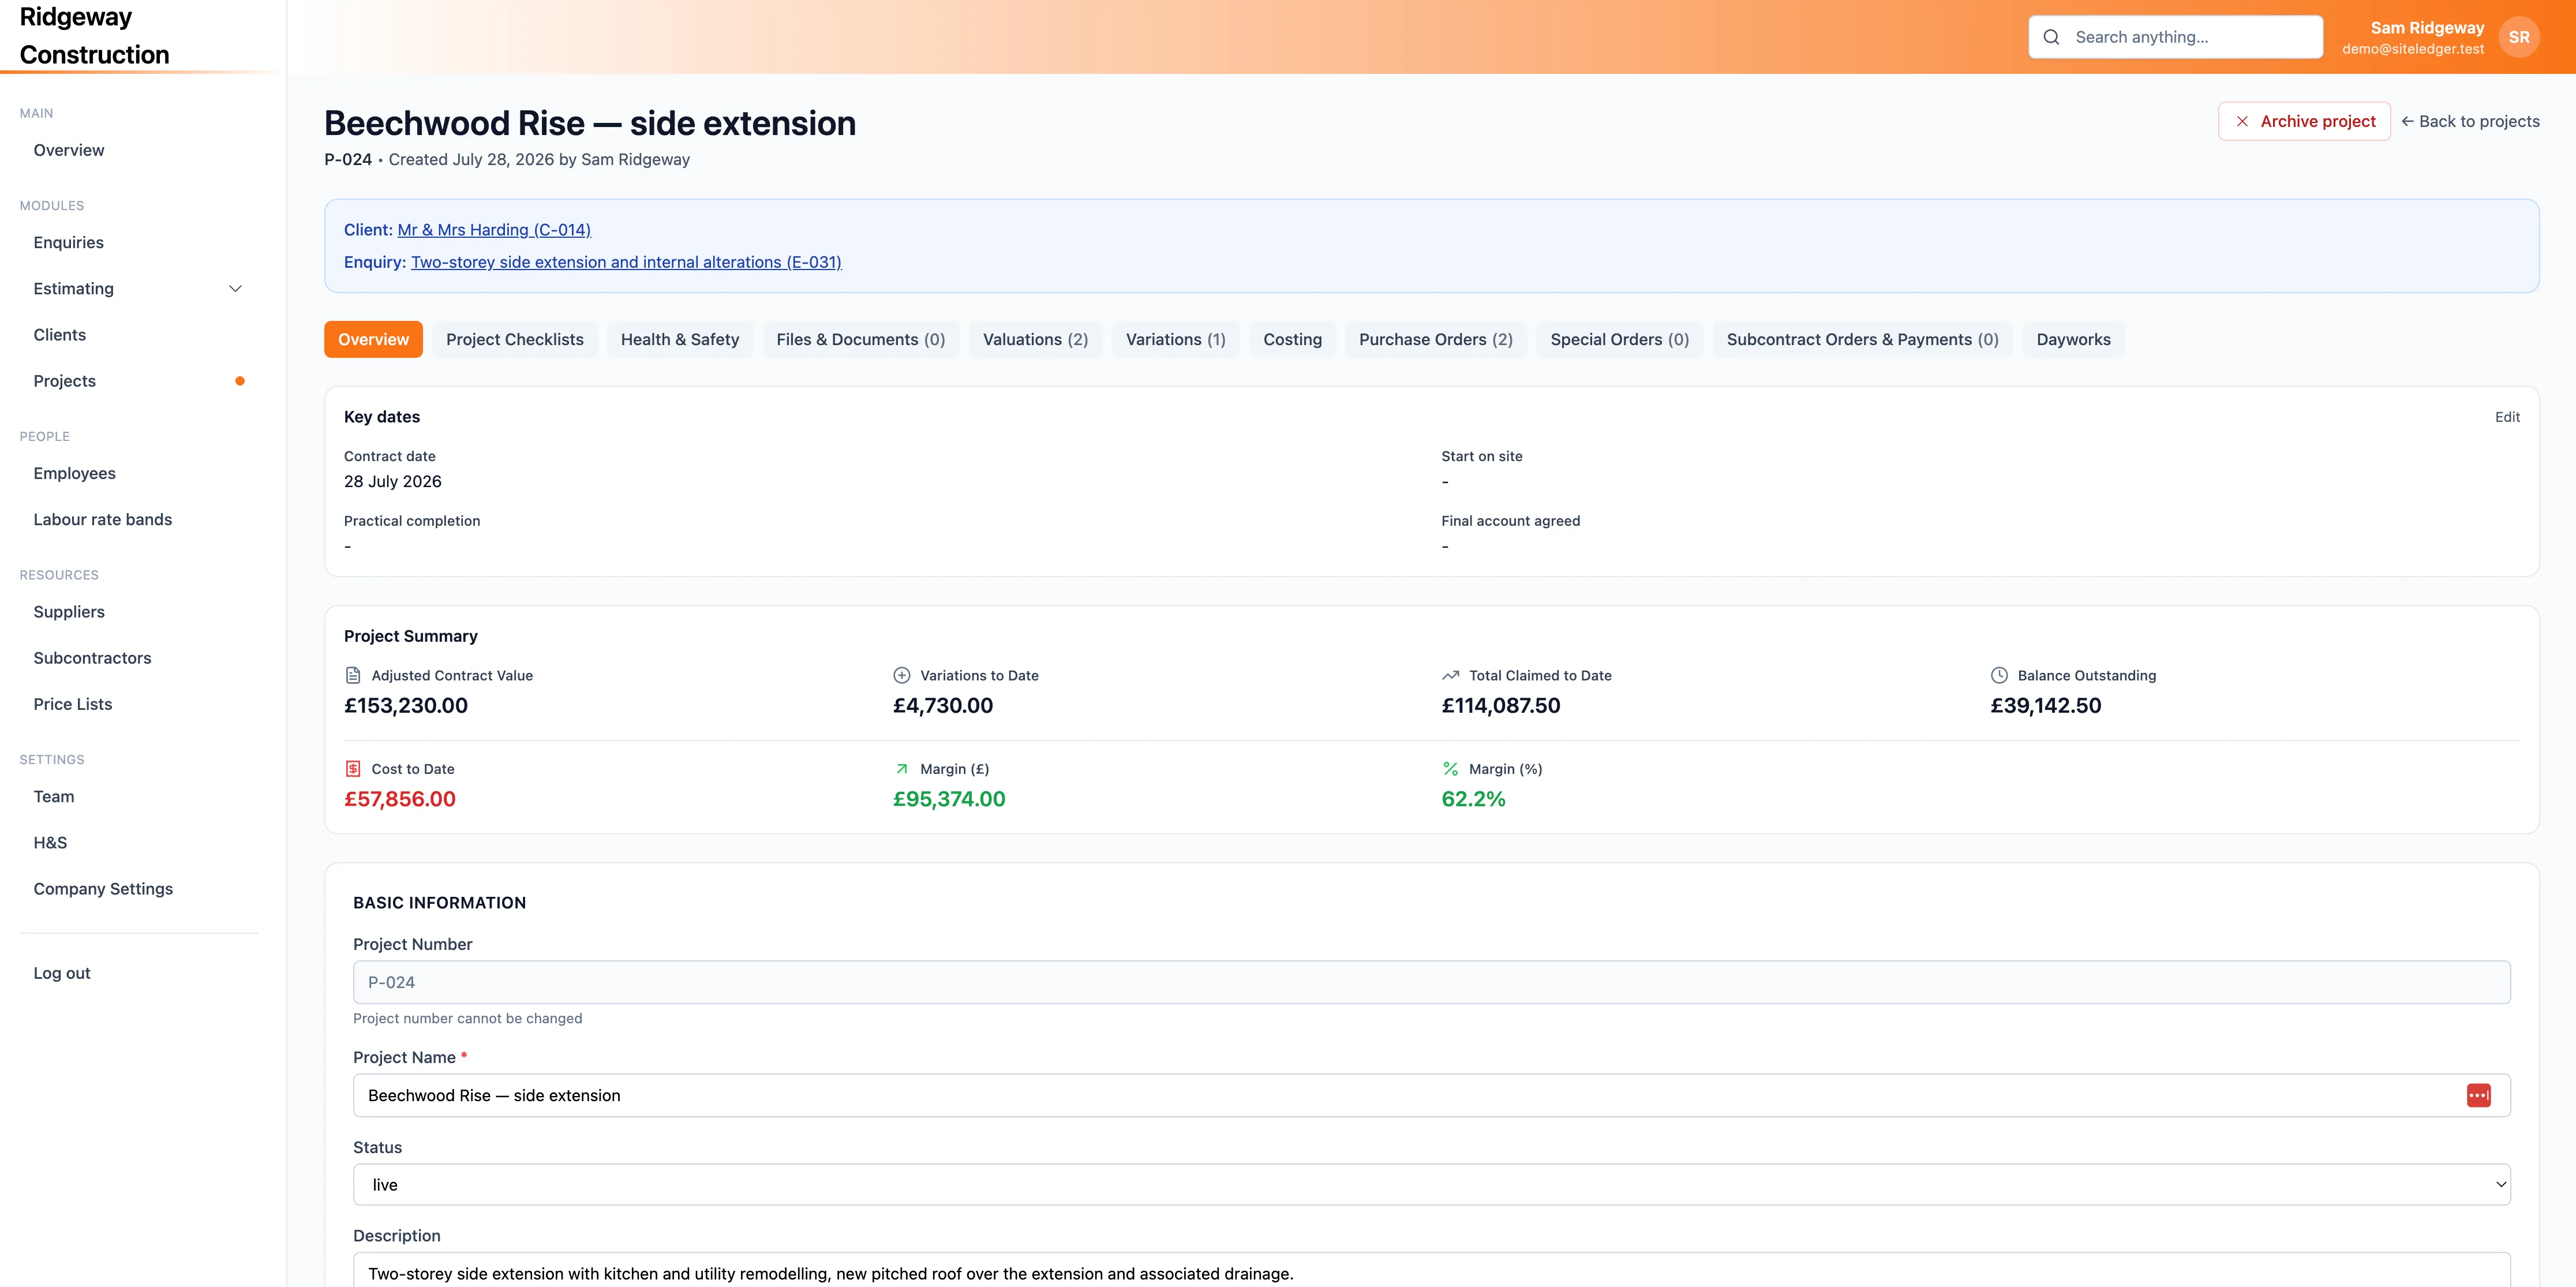Click the Balance Outstanding clock icon
Viewport: 2576px width, 1287px height.
(x=1999, y=675)
